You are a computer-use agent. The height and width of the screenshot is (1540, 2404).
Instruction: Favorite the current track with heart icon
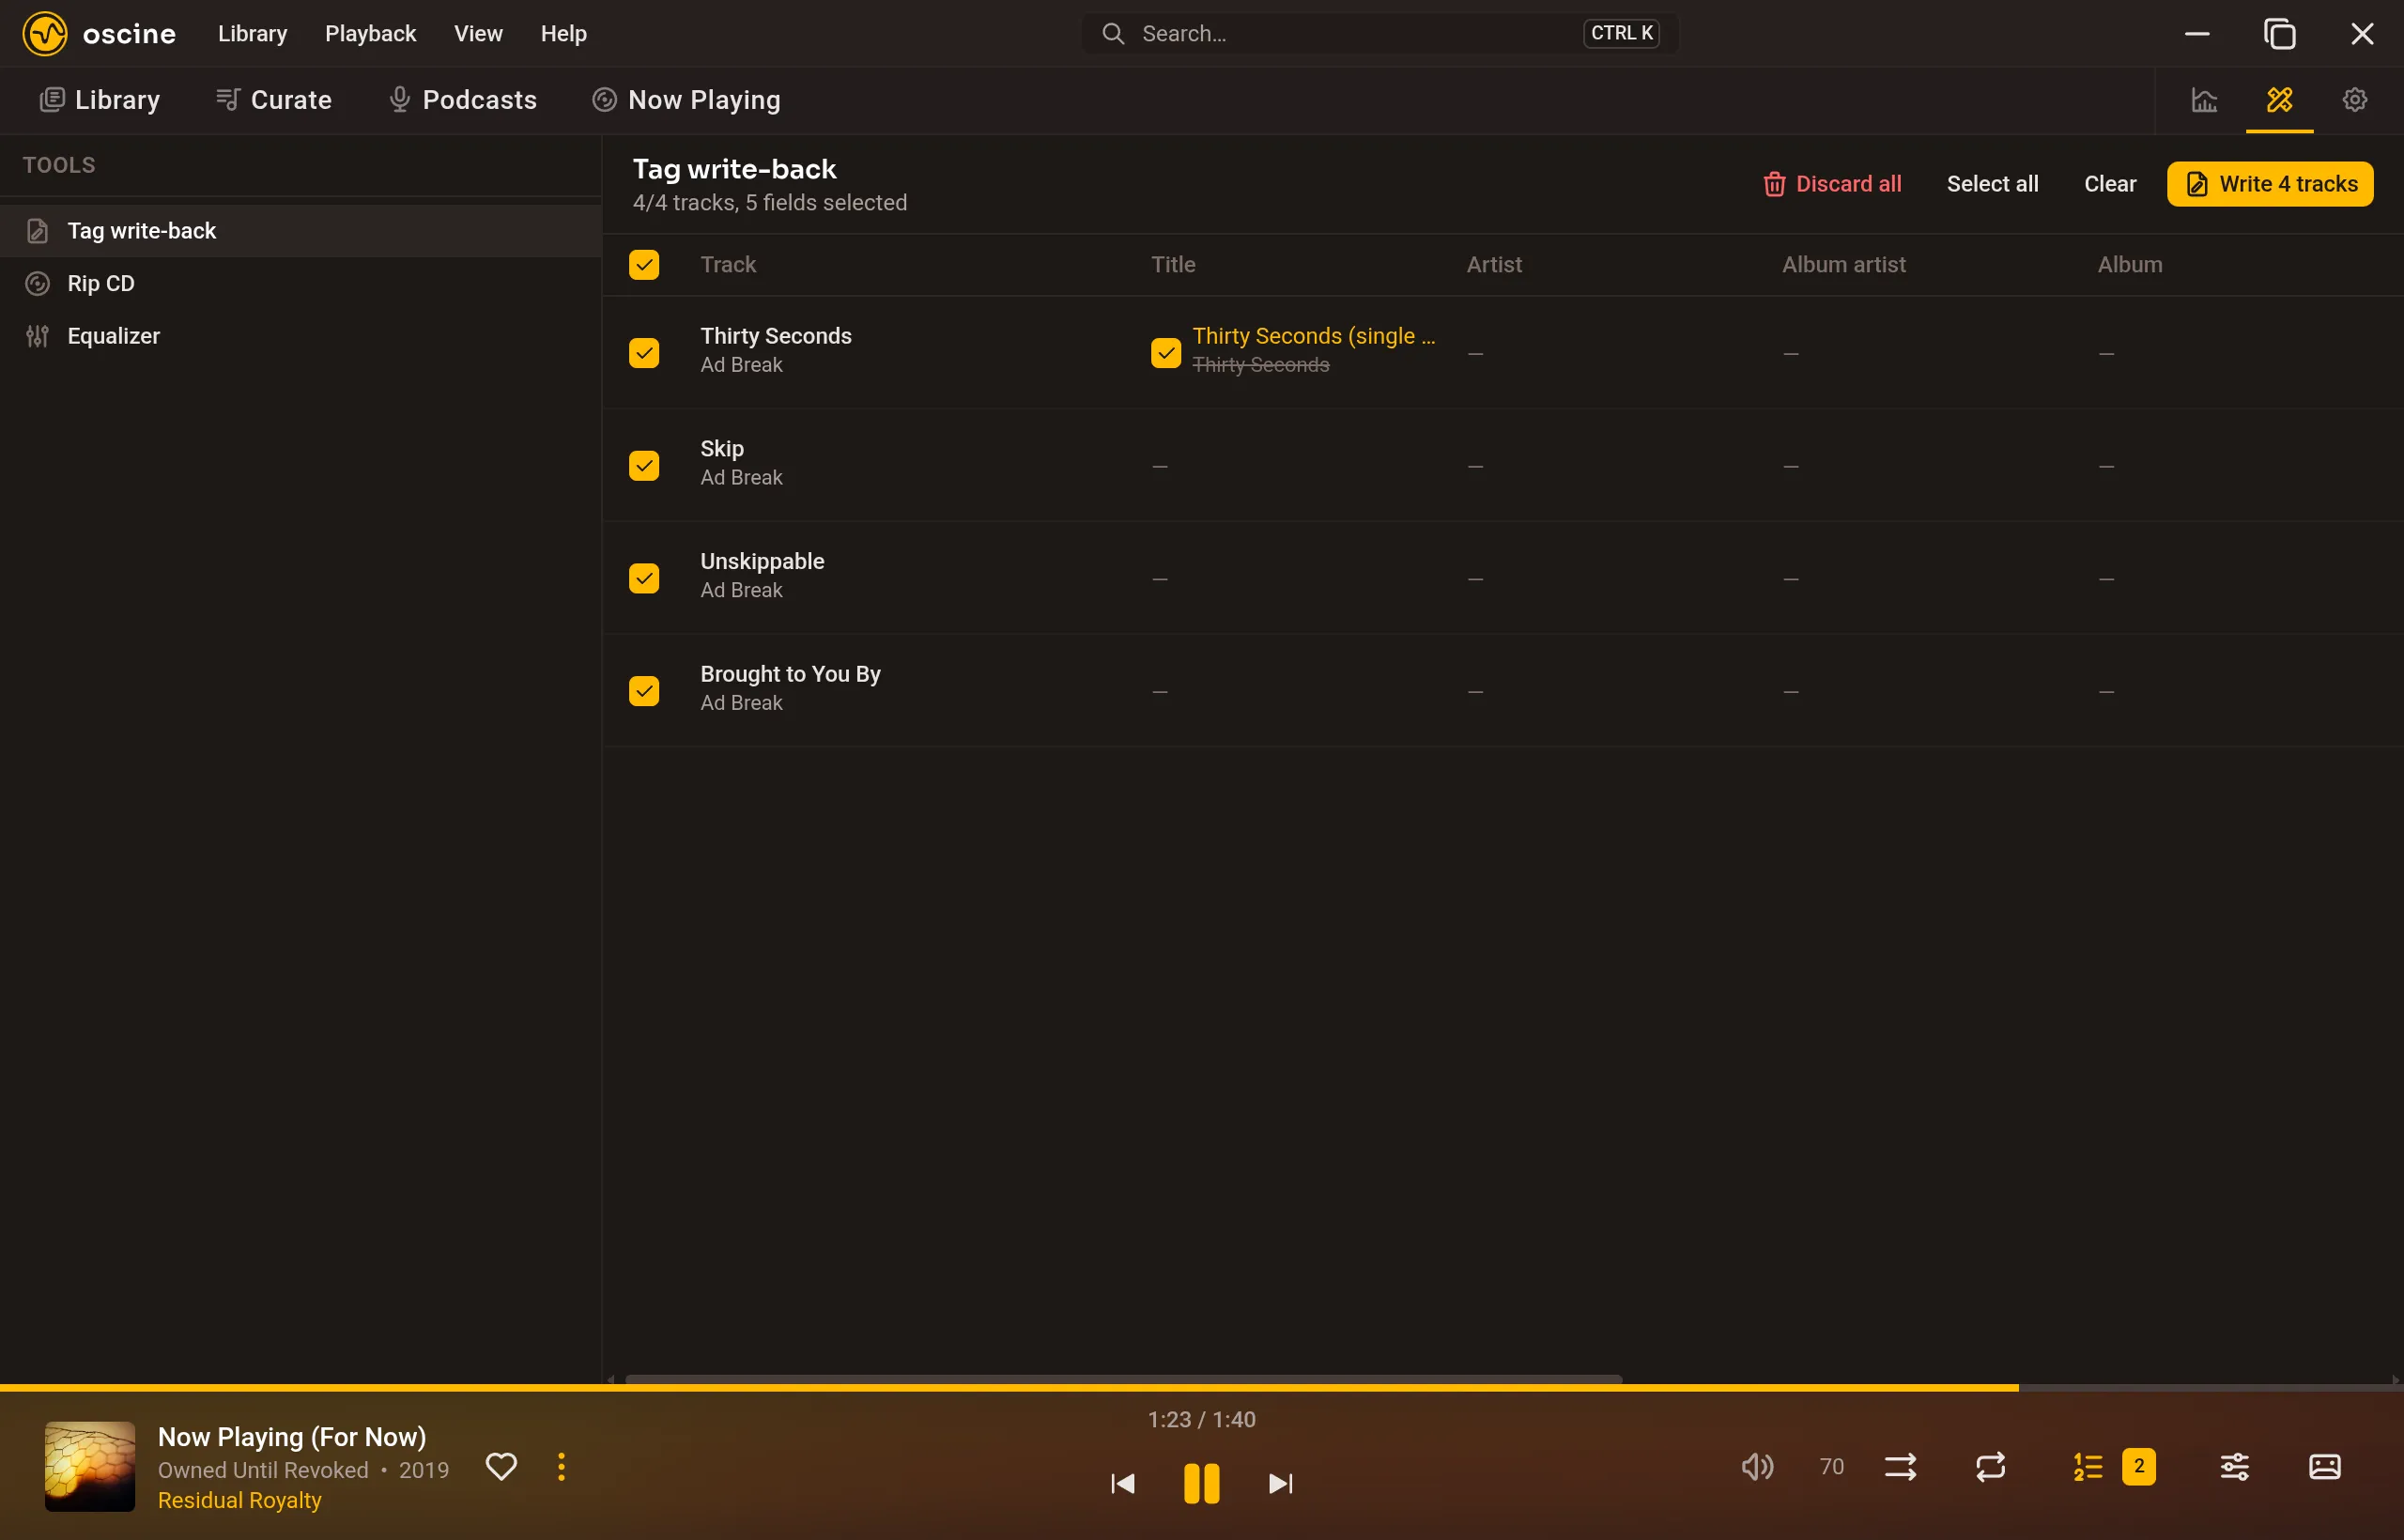pyautogui.click(x=501, y=1466)
